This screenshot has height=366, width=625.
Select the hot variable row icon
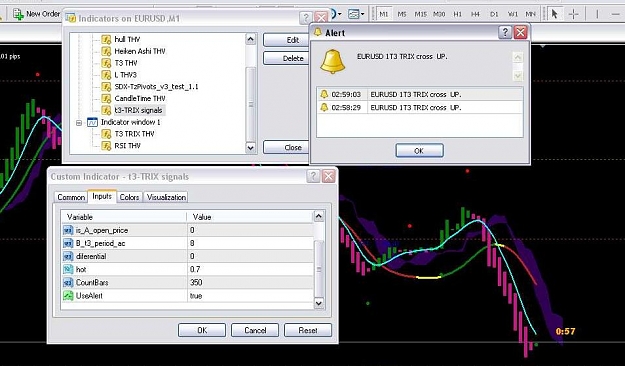[69, 270]
